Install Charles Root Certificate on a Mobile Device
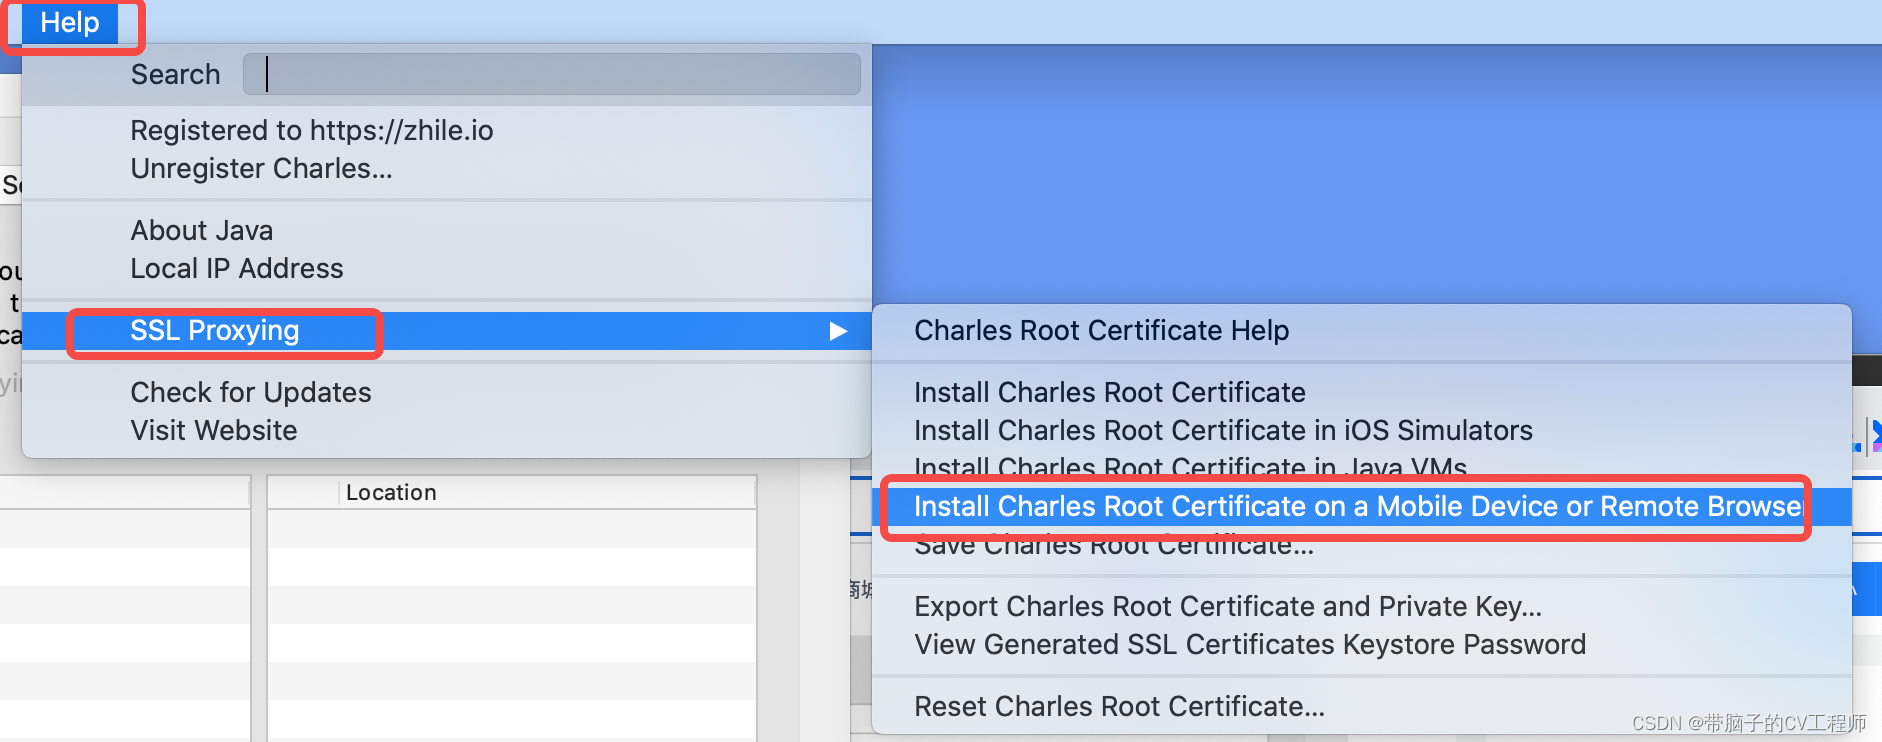Viewport: 1882px width, 742px height. pyautogui.click(x=1362, y=506)
